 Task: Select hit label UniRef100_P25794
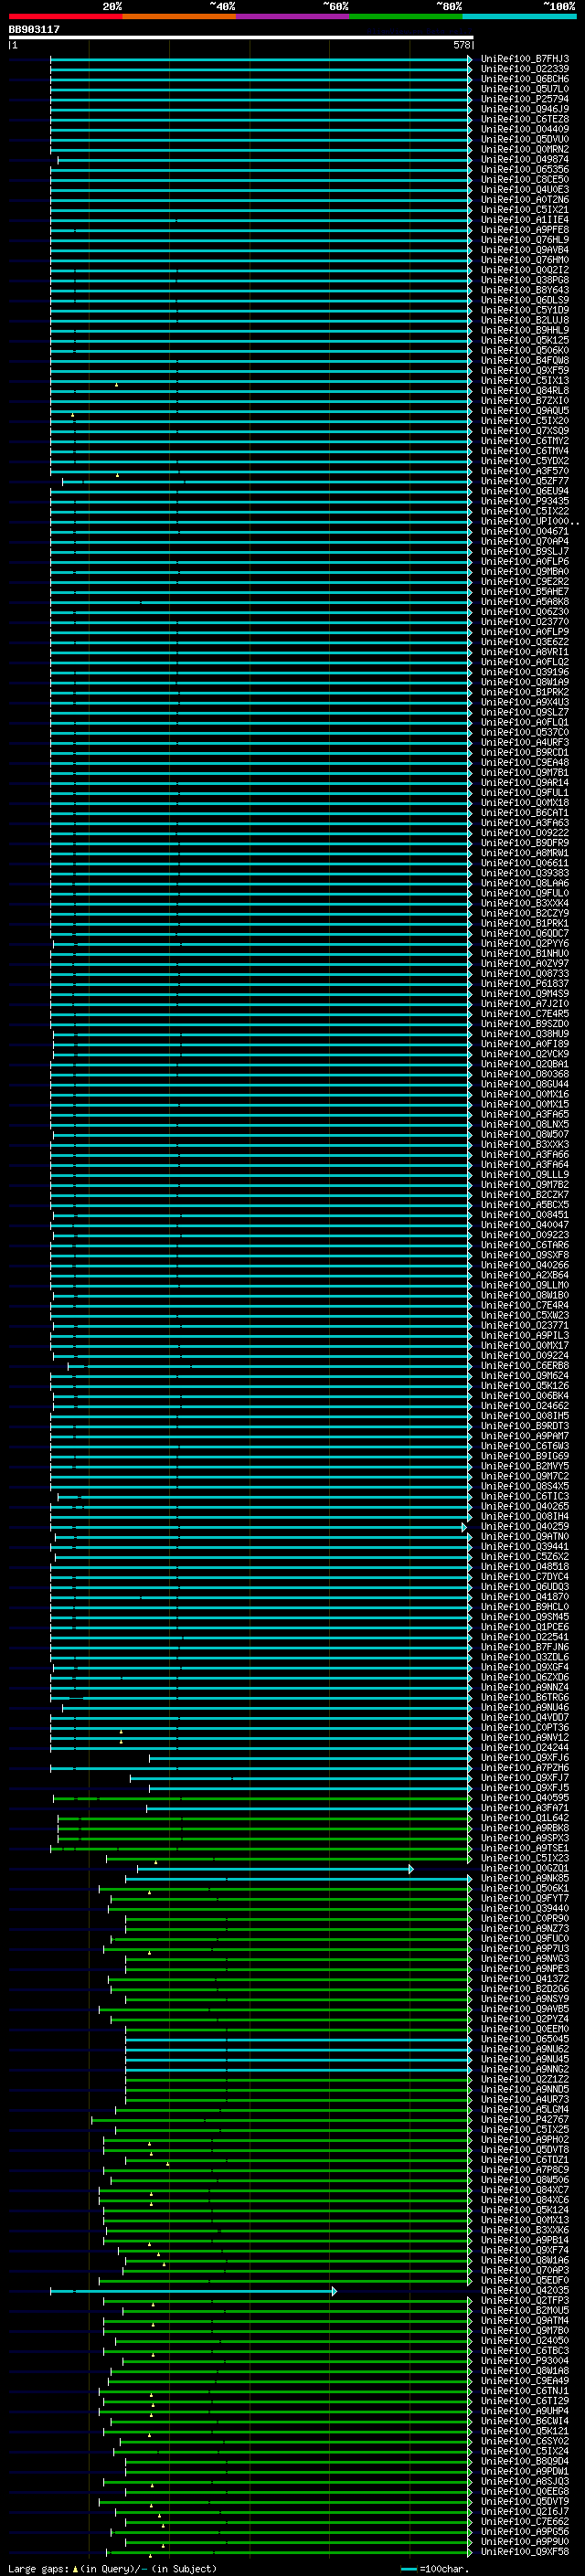(525, 99)
